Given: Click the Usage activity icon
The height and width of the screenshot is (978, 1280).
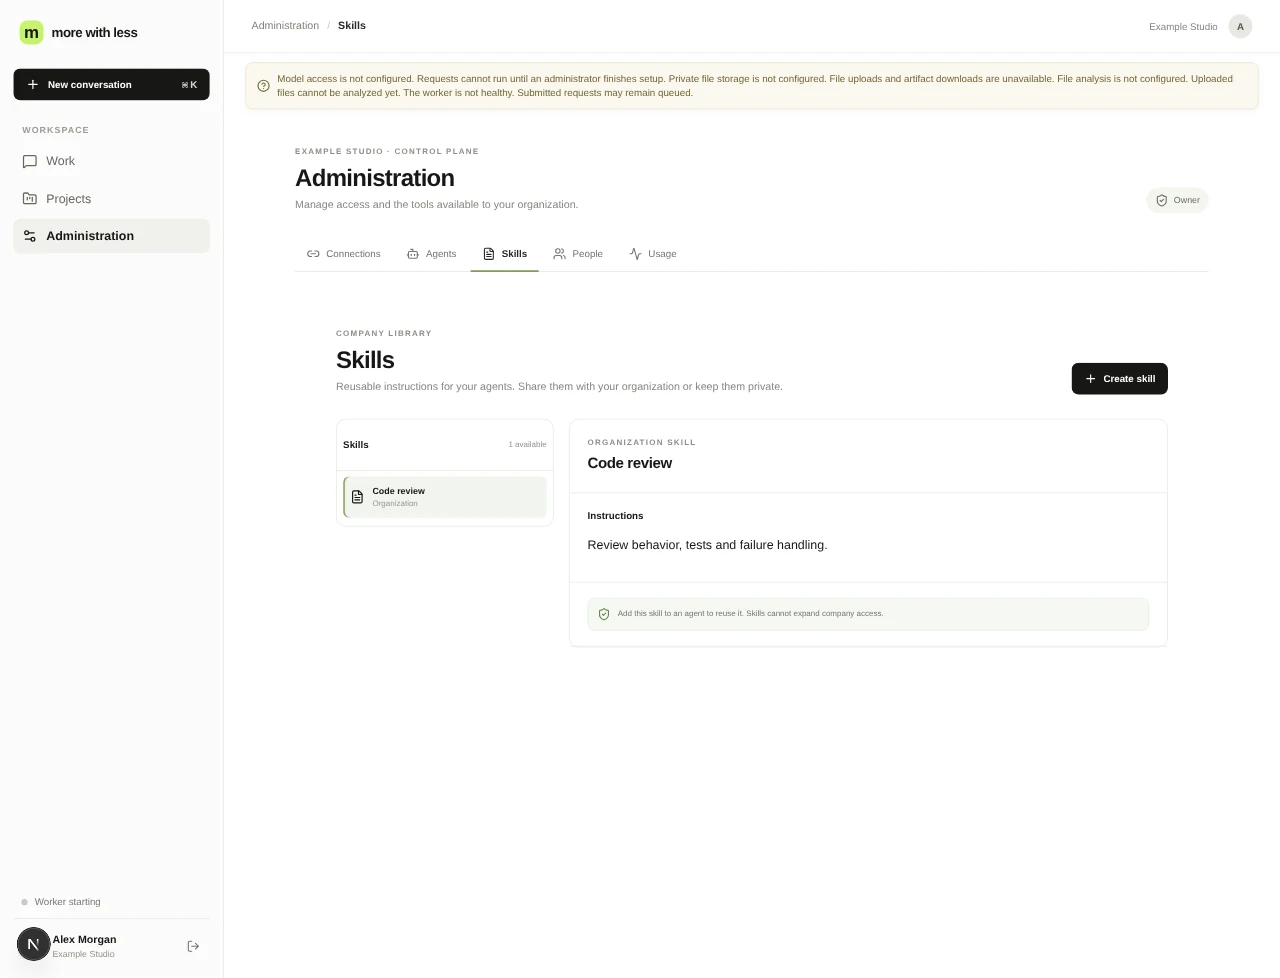Looking at the screenshot, I should click(x=635, y=254).
